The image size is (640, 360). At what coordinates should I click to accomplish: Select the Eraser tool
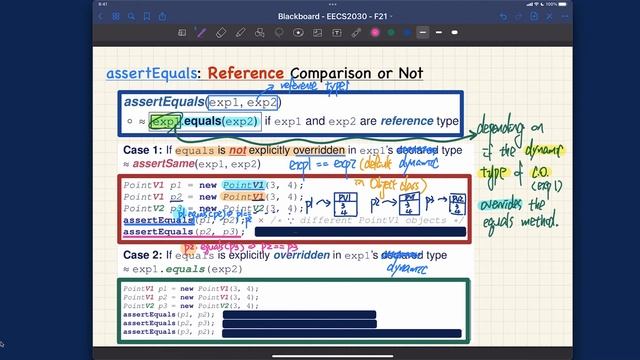click(221, 33)
